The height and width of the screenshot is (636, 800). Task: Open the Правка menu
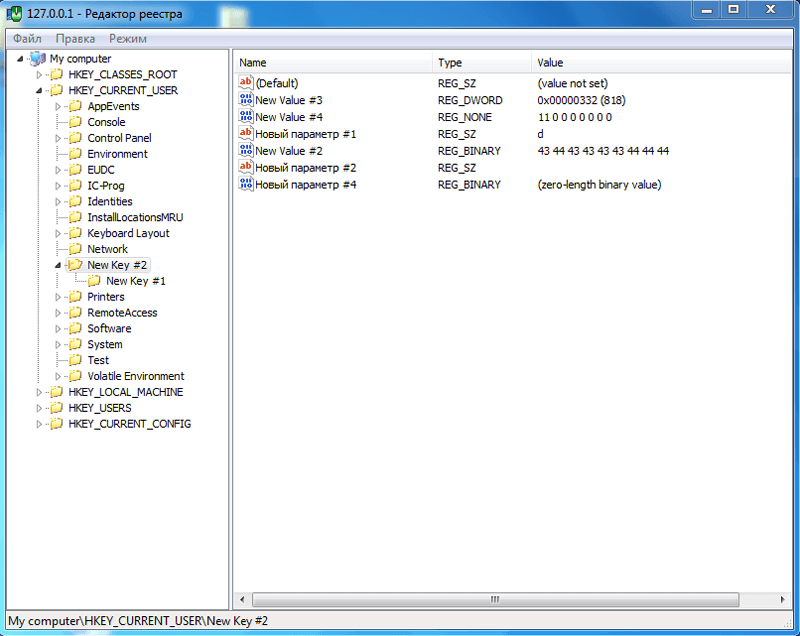(75, 39)
